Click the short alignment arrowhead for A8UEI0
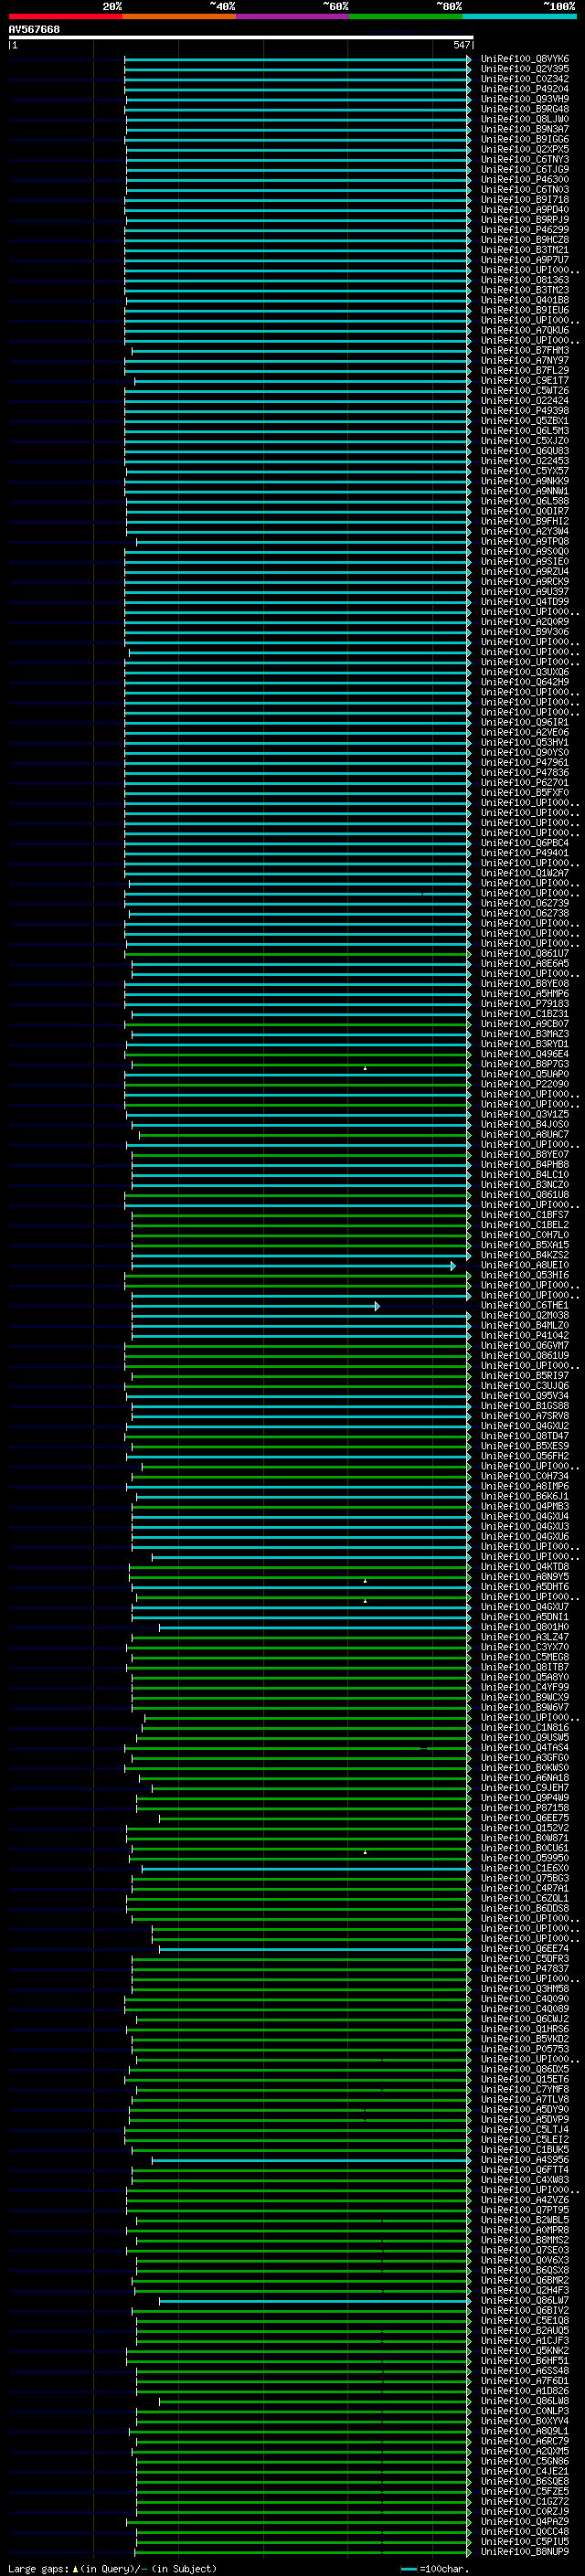The image size is (585, 2576). pyautogui.click(x=453, y=1266)
